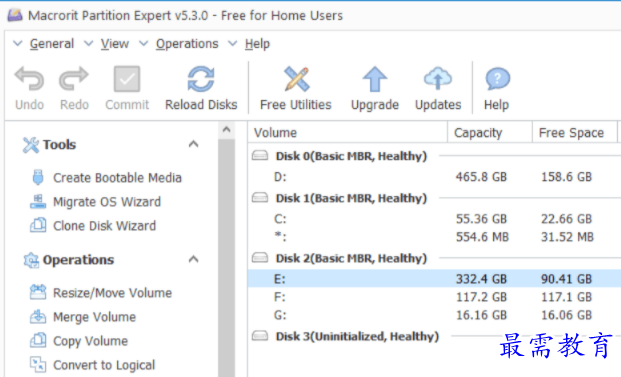Image resolution: width=621 pixels, height=377 pixels.
Task: Sort by the Capacity column header
Action: pyautogui.click(x=490, y=133)
